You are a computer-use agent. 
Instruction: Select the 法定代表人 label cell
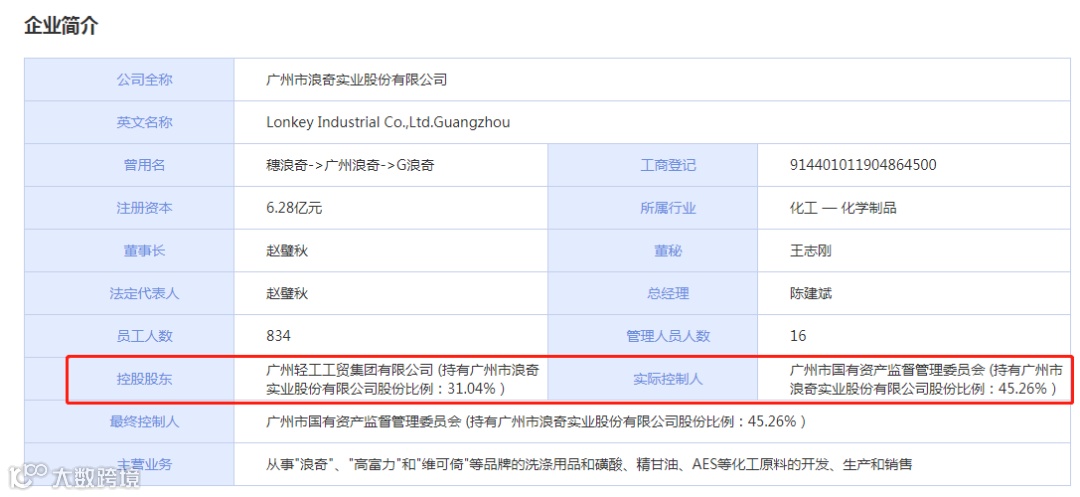point(129,293)
